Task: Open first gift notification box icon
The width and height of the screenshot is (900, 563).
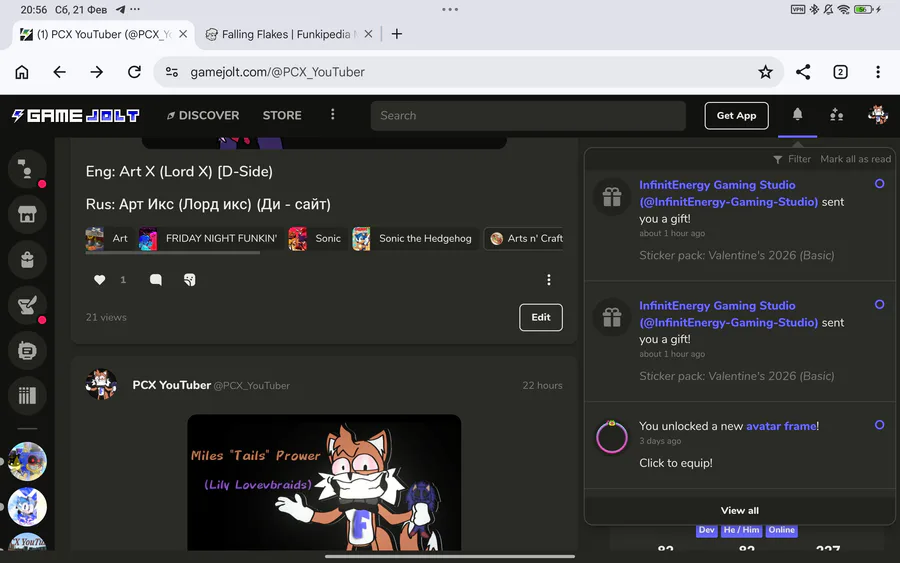Action: click(612, 197)
